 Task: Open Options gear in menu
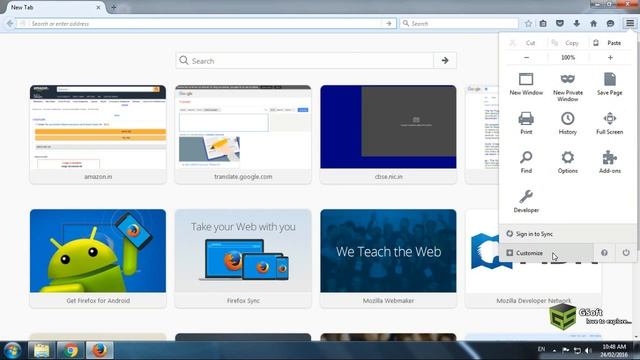[x=568, y=162]
